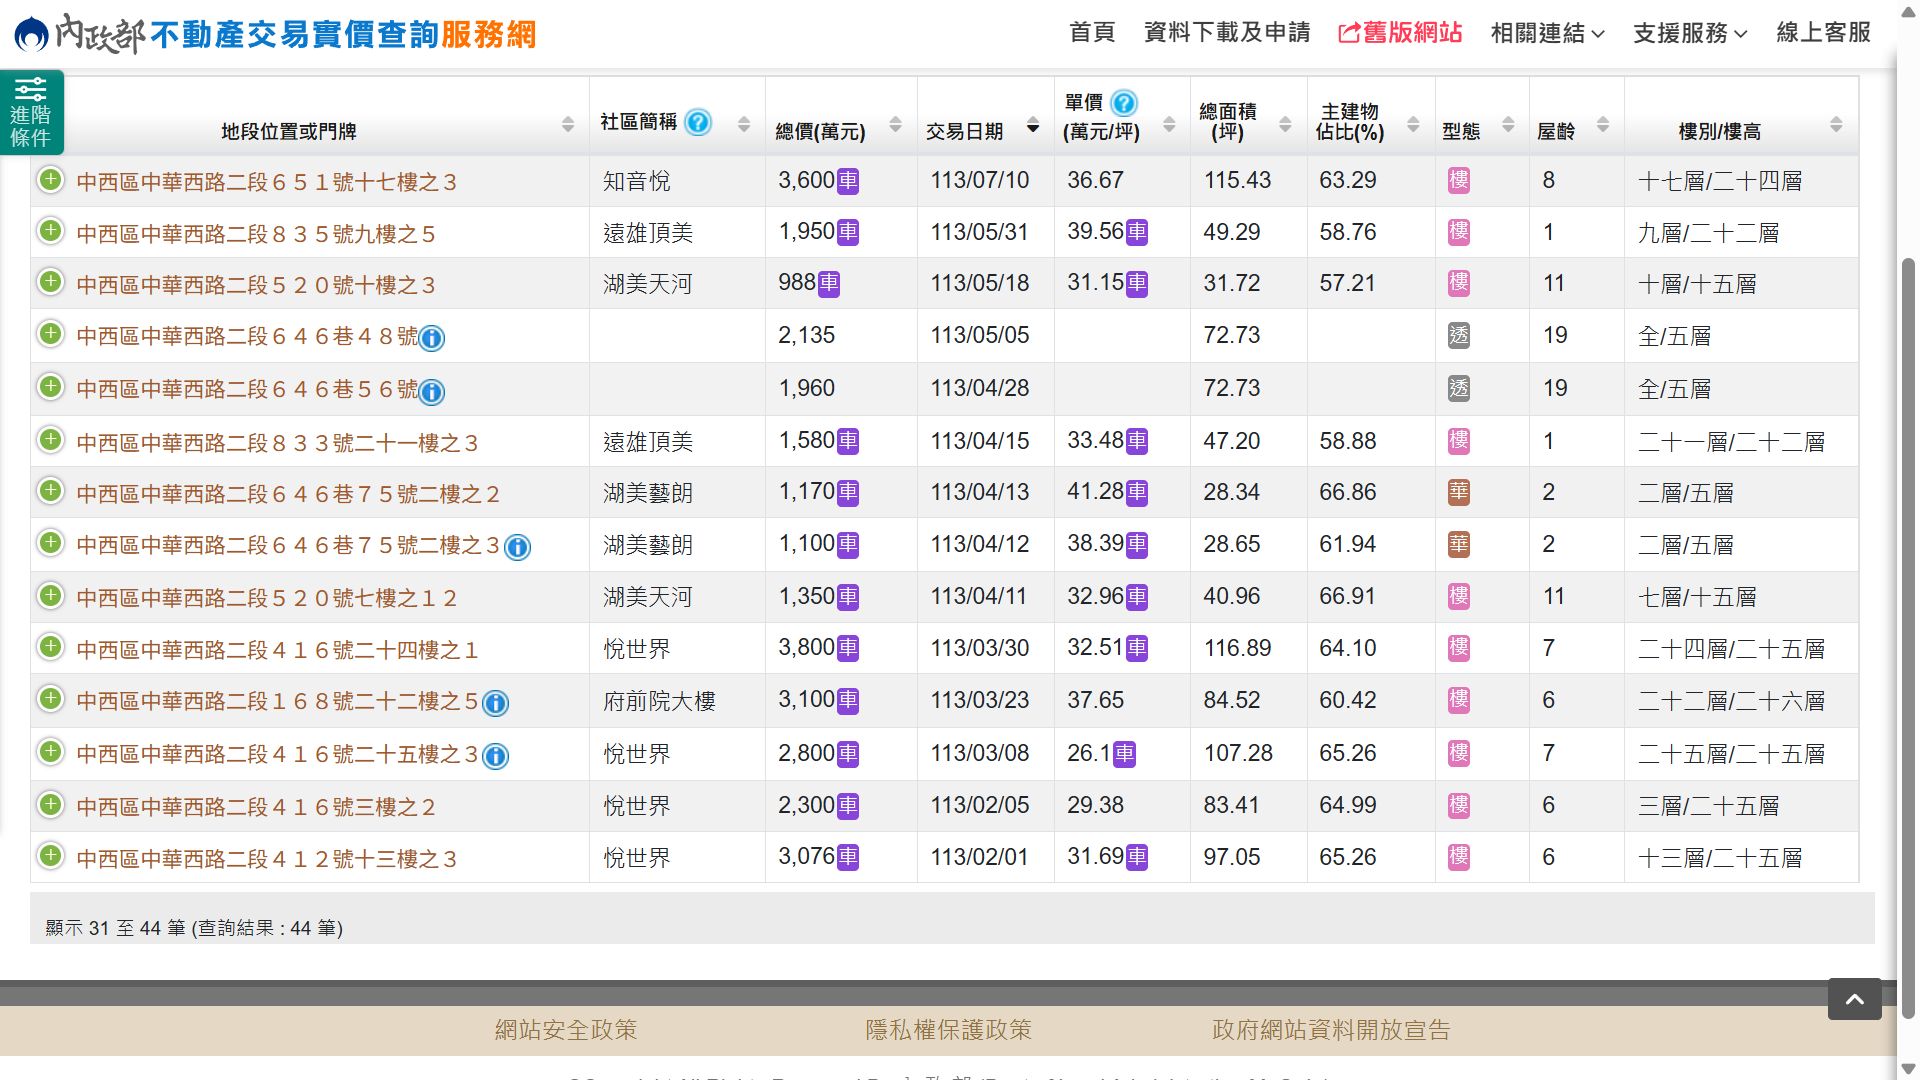1920x1080 pixels.
Task: Click scroll-to-top arrow button
Action: tap(1854, 999)
